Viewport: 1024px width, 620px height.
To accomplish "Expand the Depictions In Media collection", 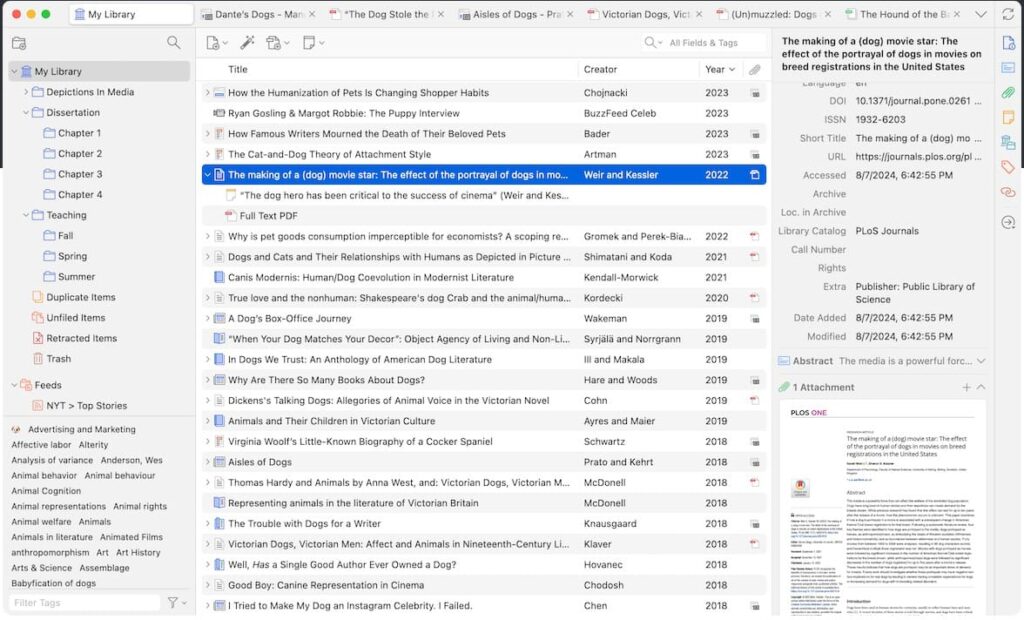I will click(x=27, y=92).
